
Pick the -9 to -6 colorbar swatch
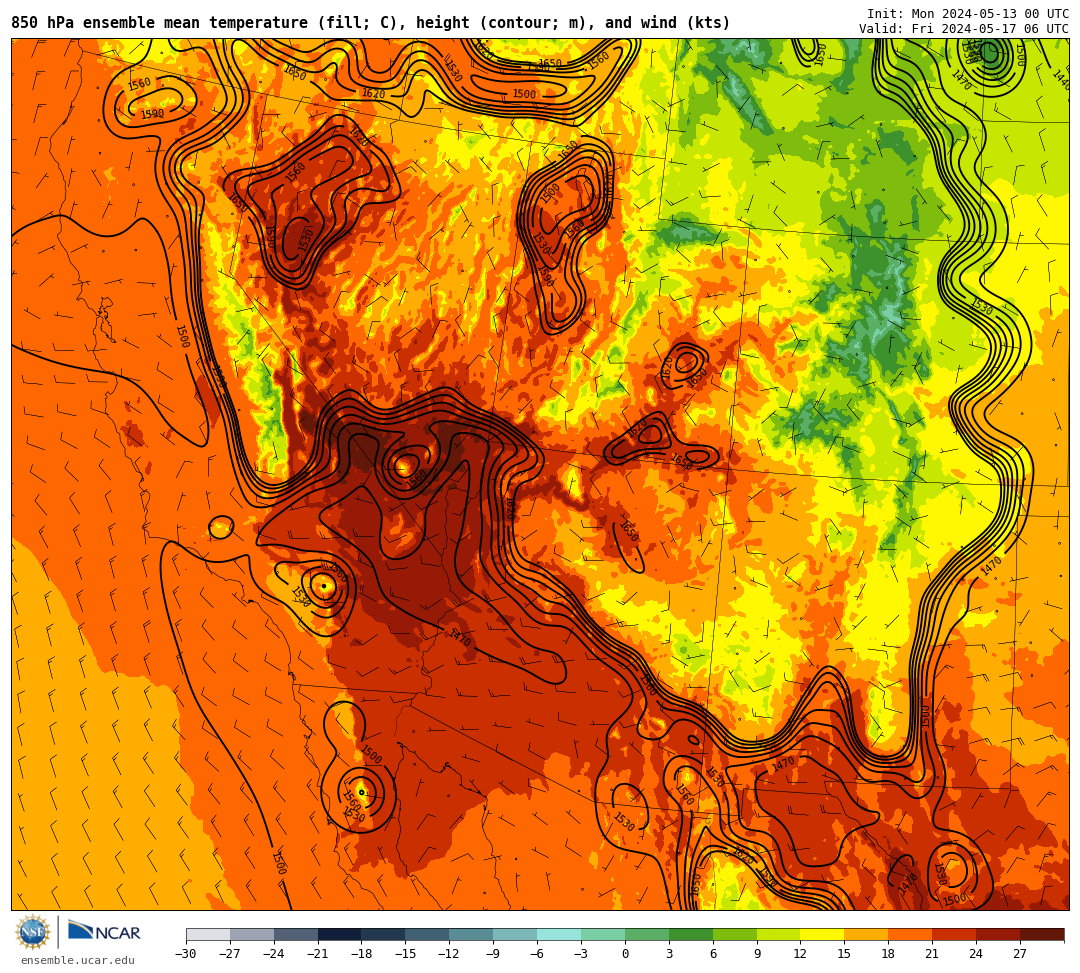coord(515,934)
